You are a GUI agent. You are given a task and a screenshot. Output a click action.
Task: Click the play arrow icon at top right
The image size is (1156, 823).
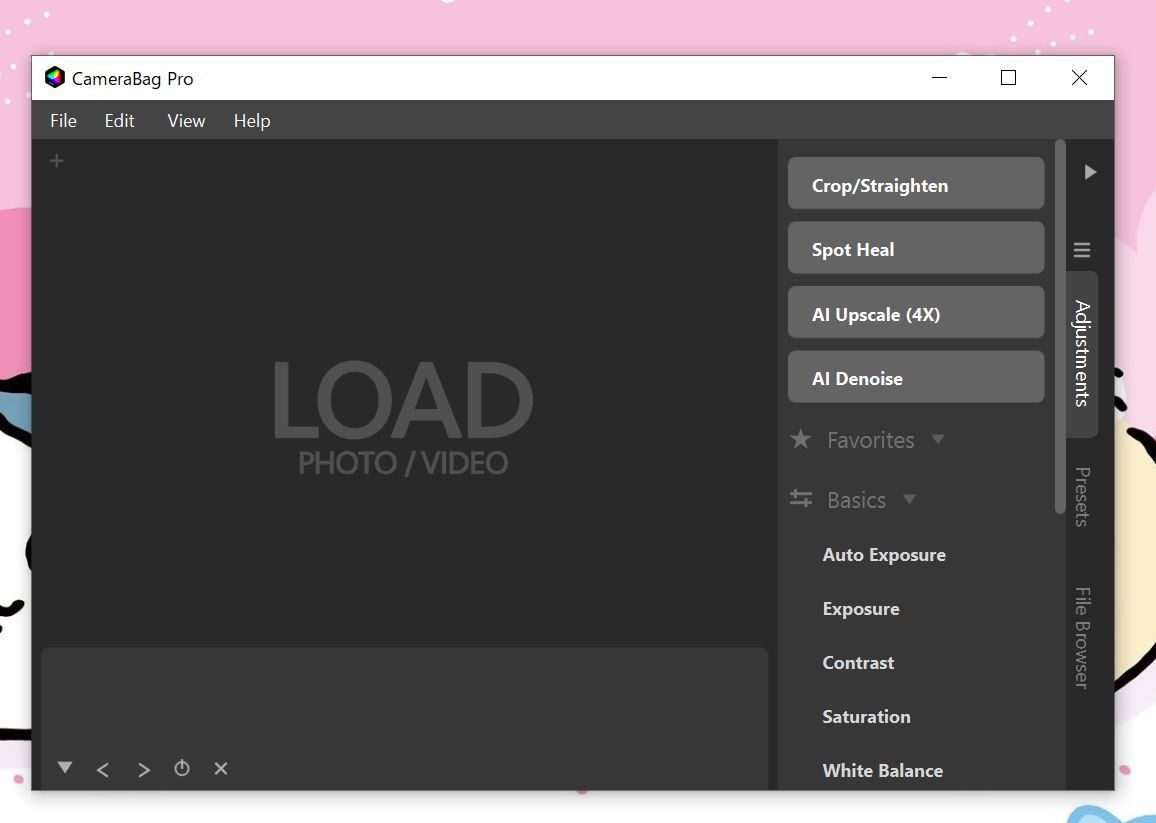1090,172
